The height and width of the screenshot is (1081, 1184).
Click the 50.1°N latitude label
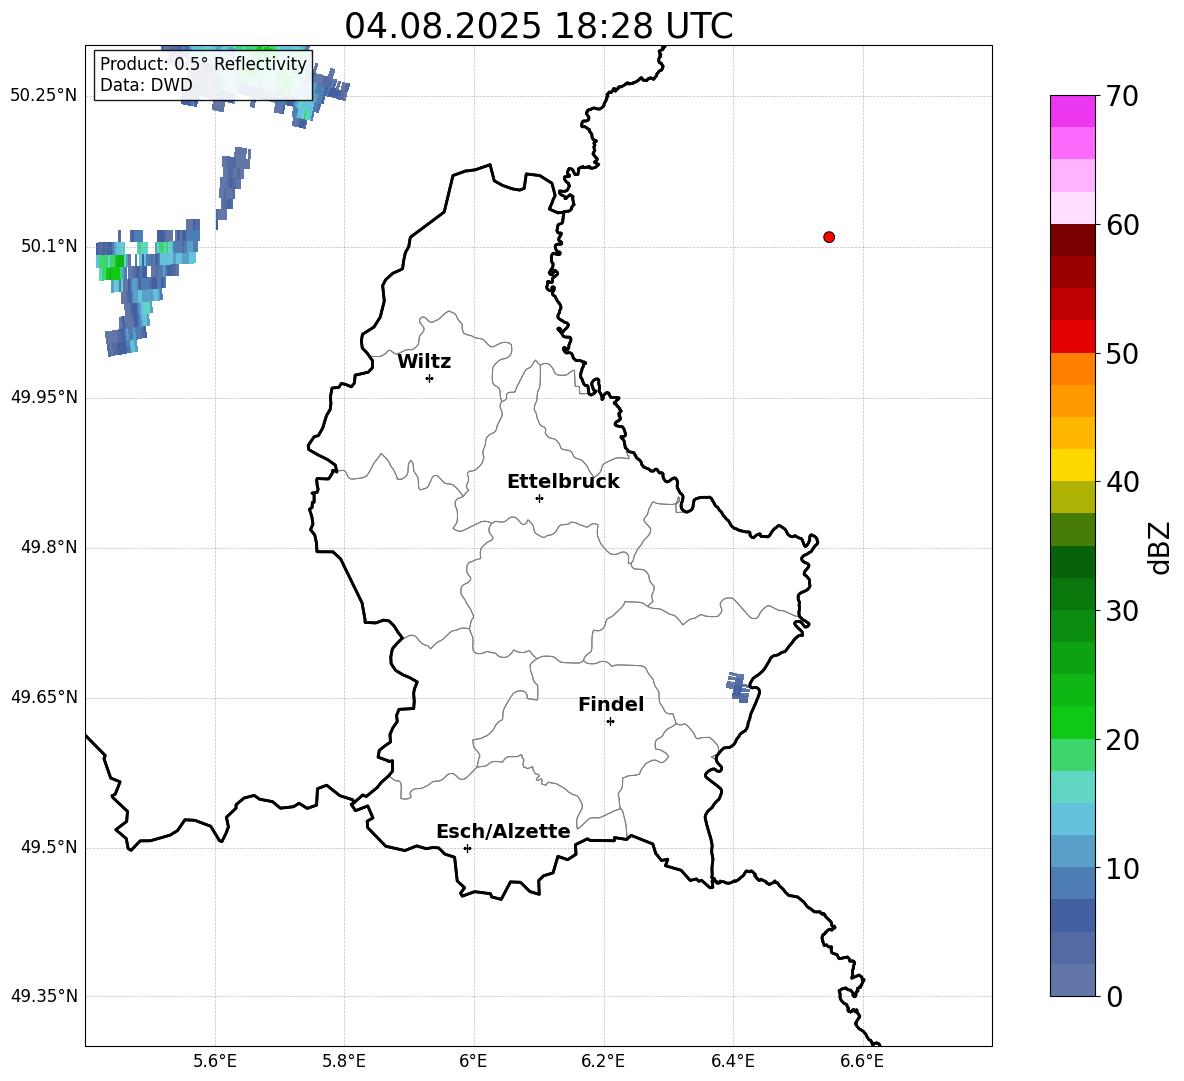pos(49,246)
